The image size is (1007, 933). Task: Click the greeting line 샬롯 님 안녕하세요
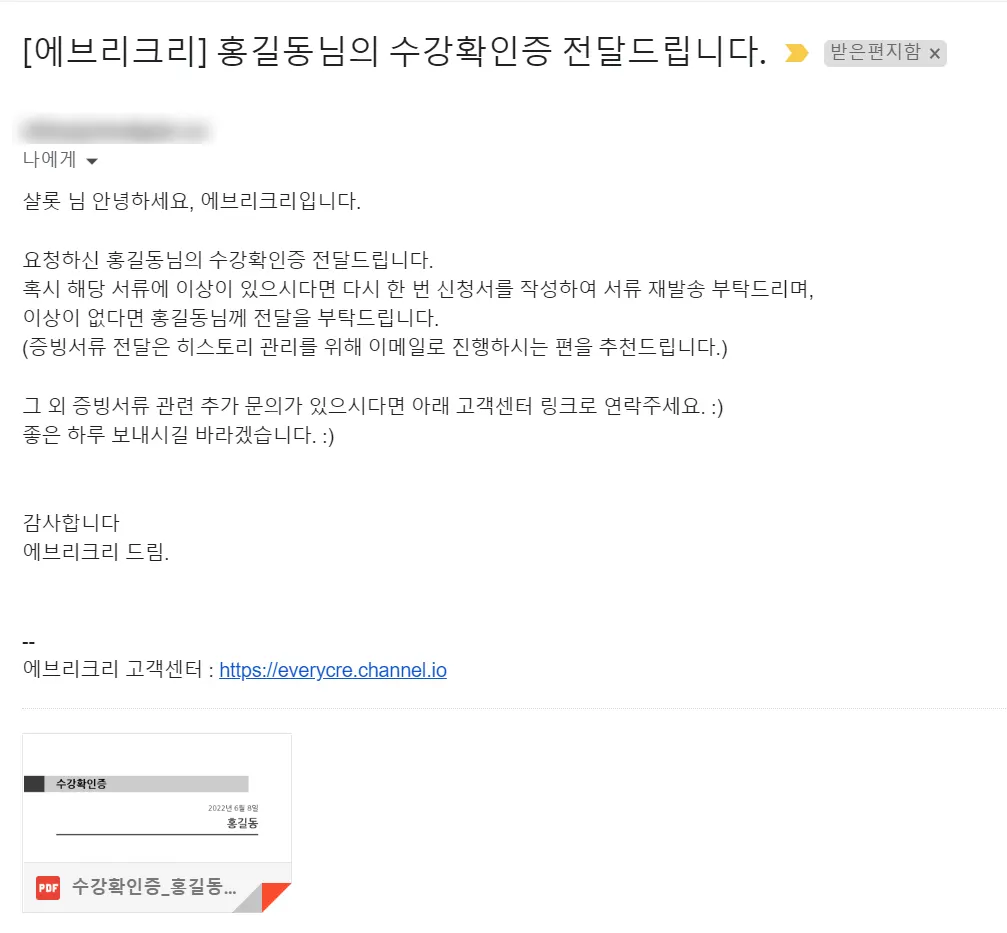click(190, 201)
